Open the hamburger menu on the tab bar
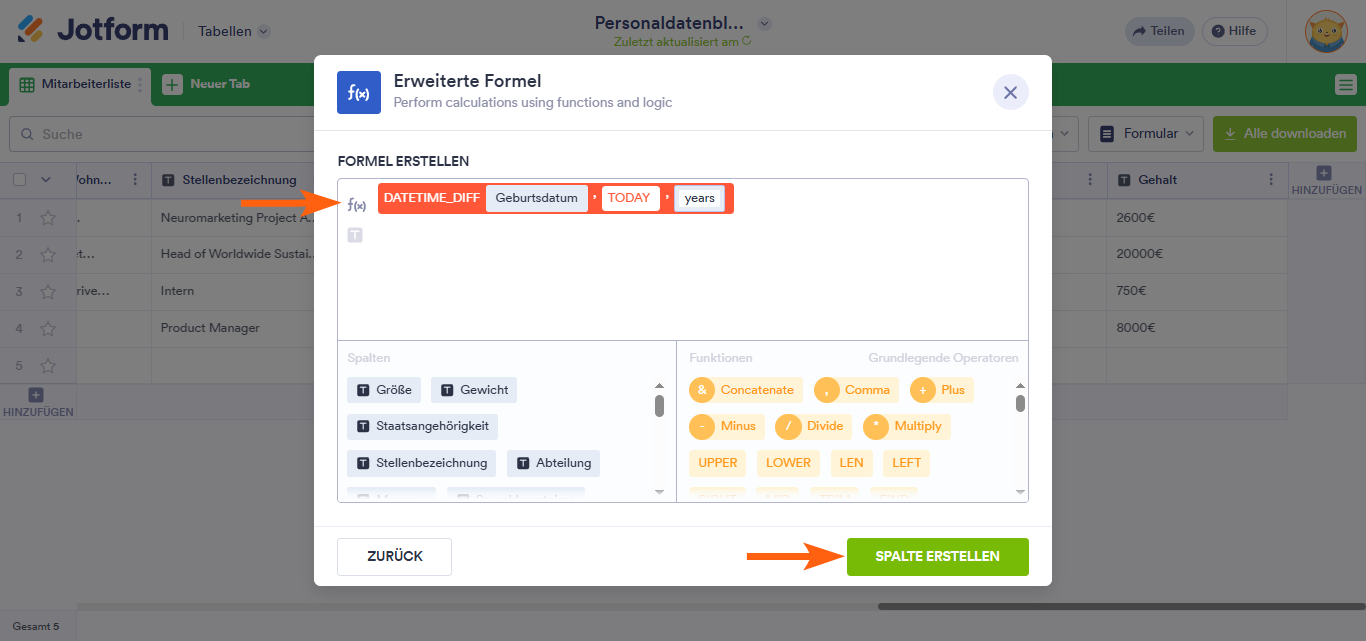Viewport: 1366px width, 641px height. pos(1345,85)
